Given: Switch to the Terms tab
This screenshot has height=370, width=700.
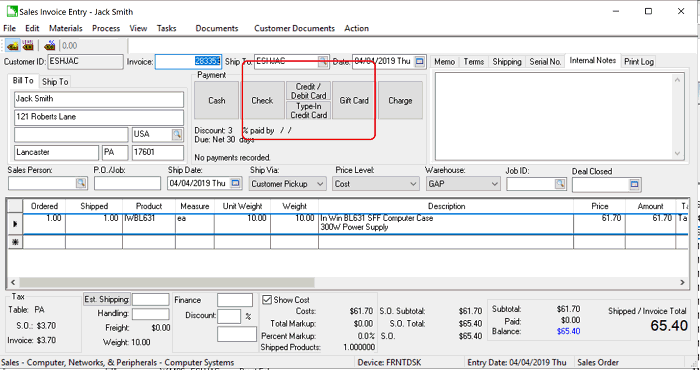Looking at the screenshot, I should click(474, 62).
